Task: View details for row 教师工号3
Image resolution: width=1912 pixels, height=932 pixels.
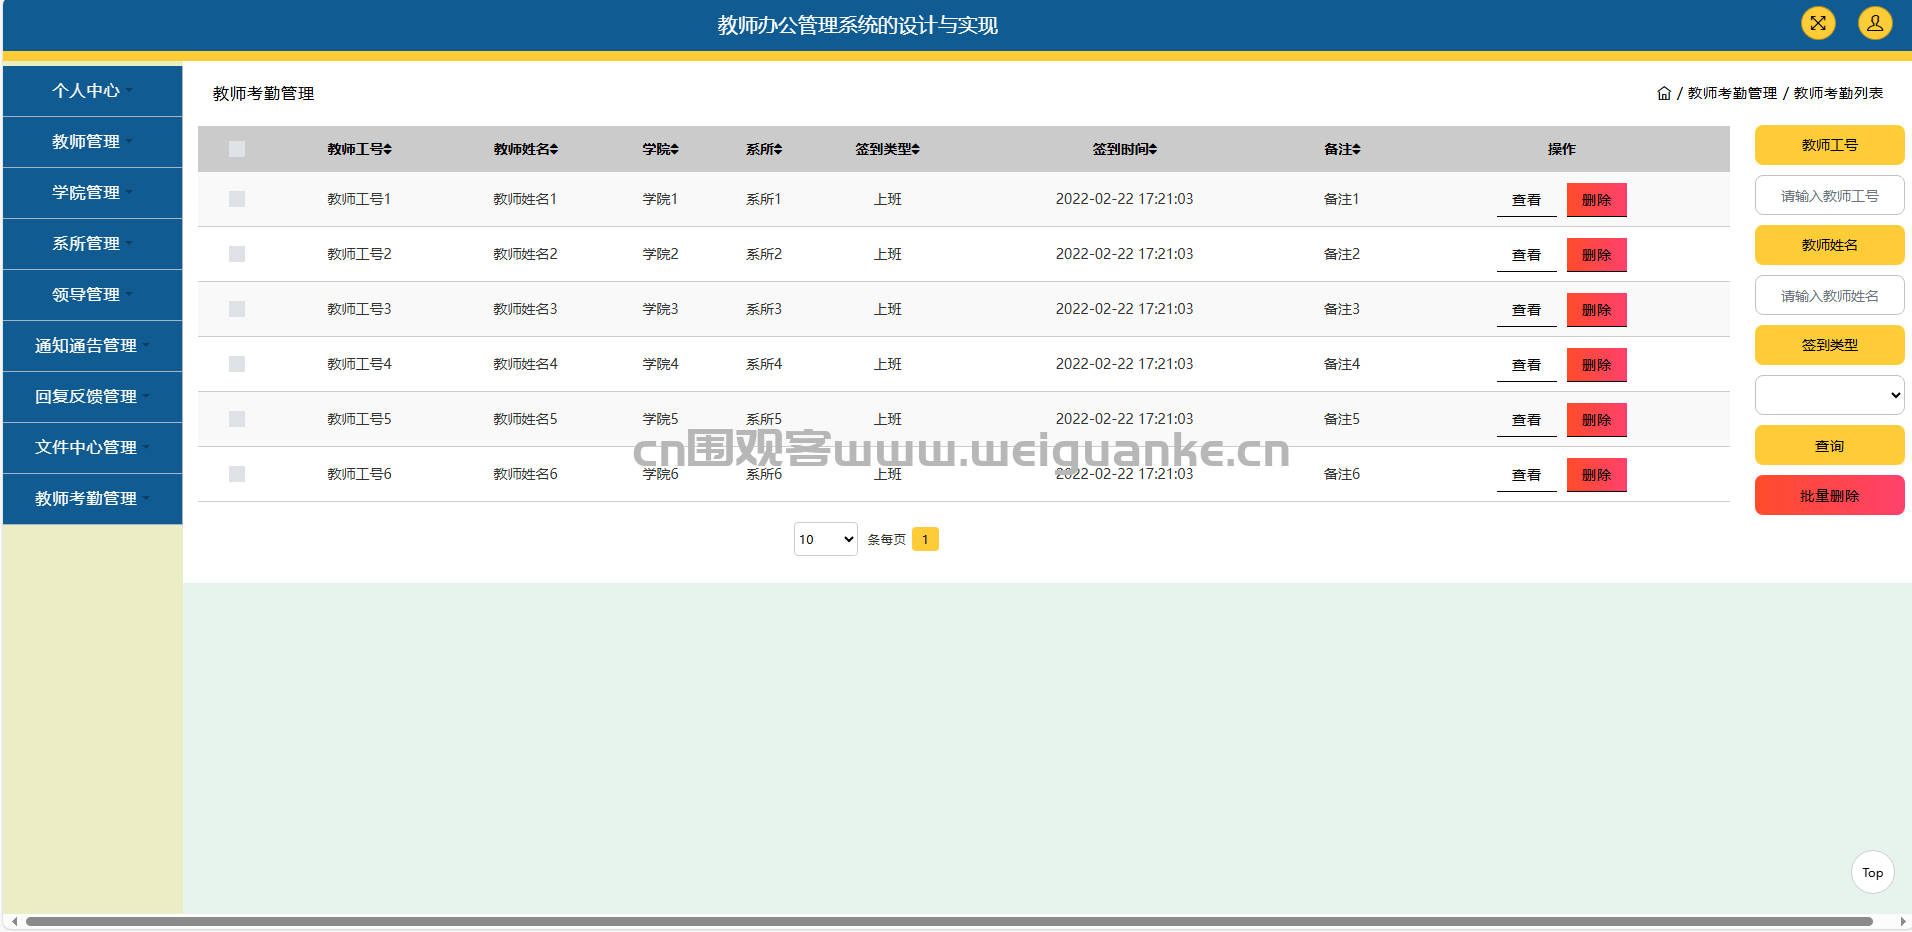Action: (1526, 310)
